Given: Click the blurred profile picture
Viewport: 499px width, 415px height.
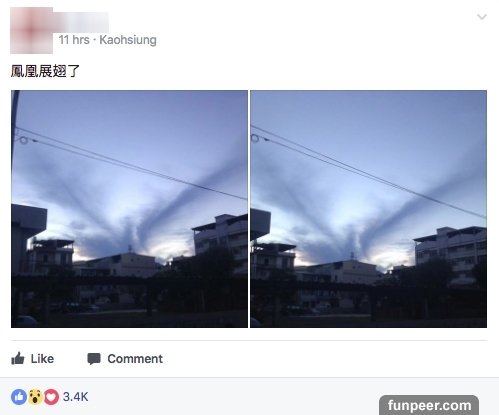Looking at the screenshot, I should click(x=31, y=30).
